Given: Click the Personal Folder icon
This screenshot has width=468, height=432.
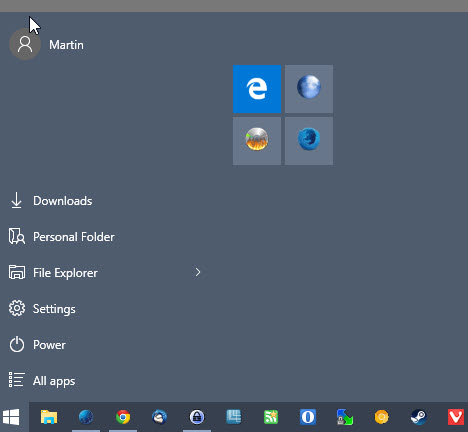Looking at the screenshot, I should 17,236.
